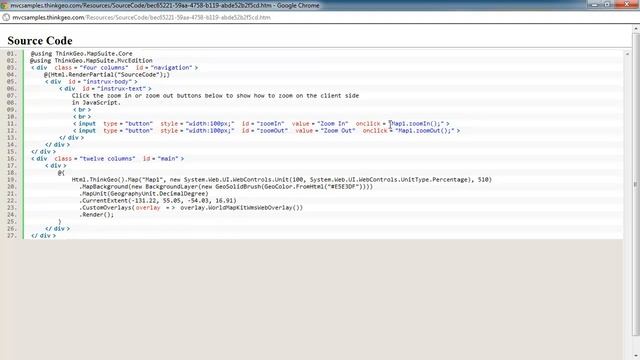
Task: Click 'Map1.zoomOut();' on line 12
Action: [425, 131]
